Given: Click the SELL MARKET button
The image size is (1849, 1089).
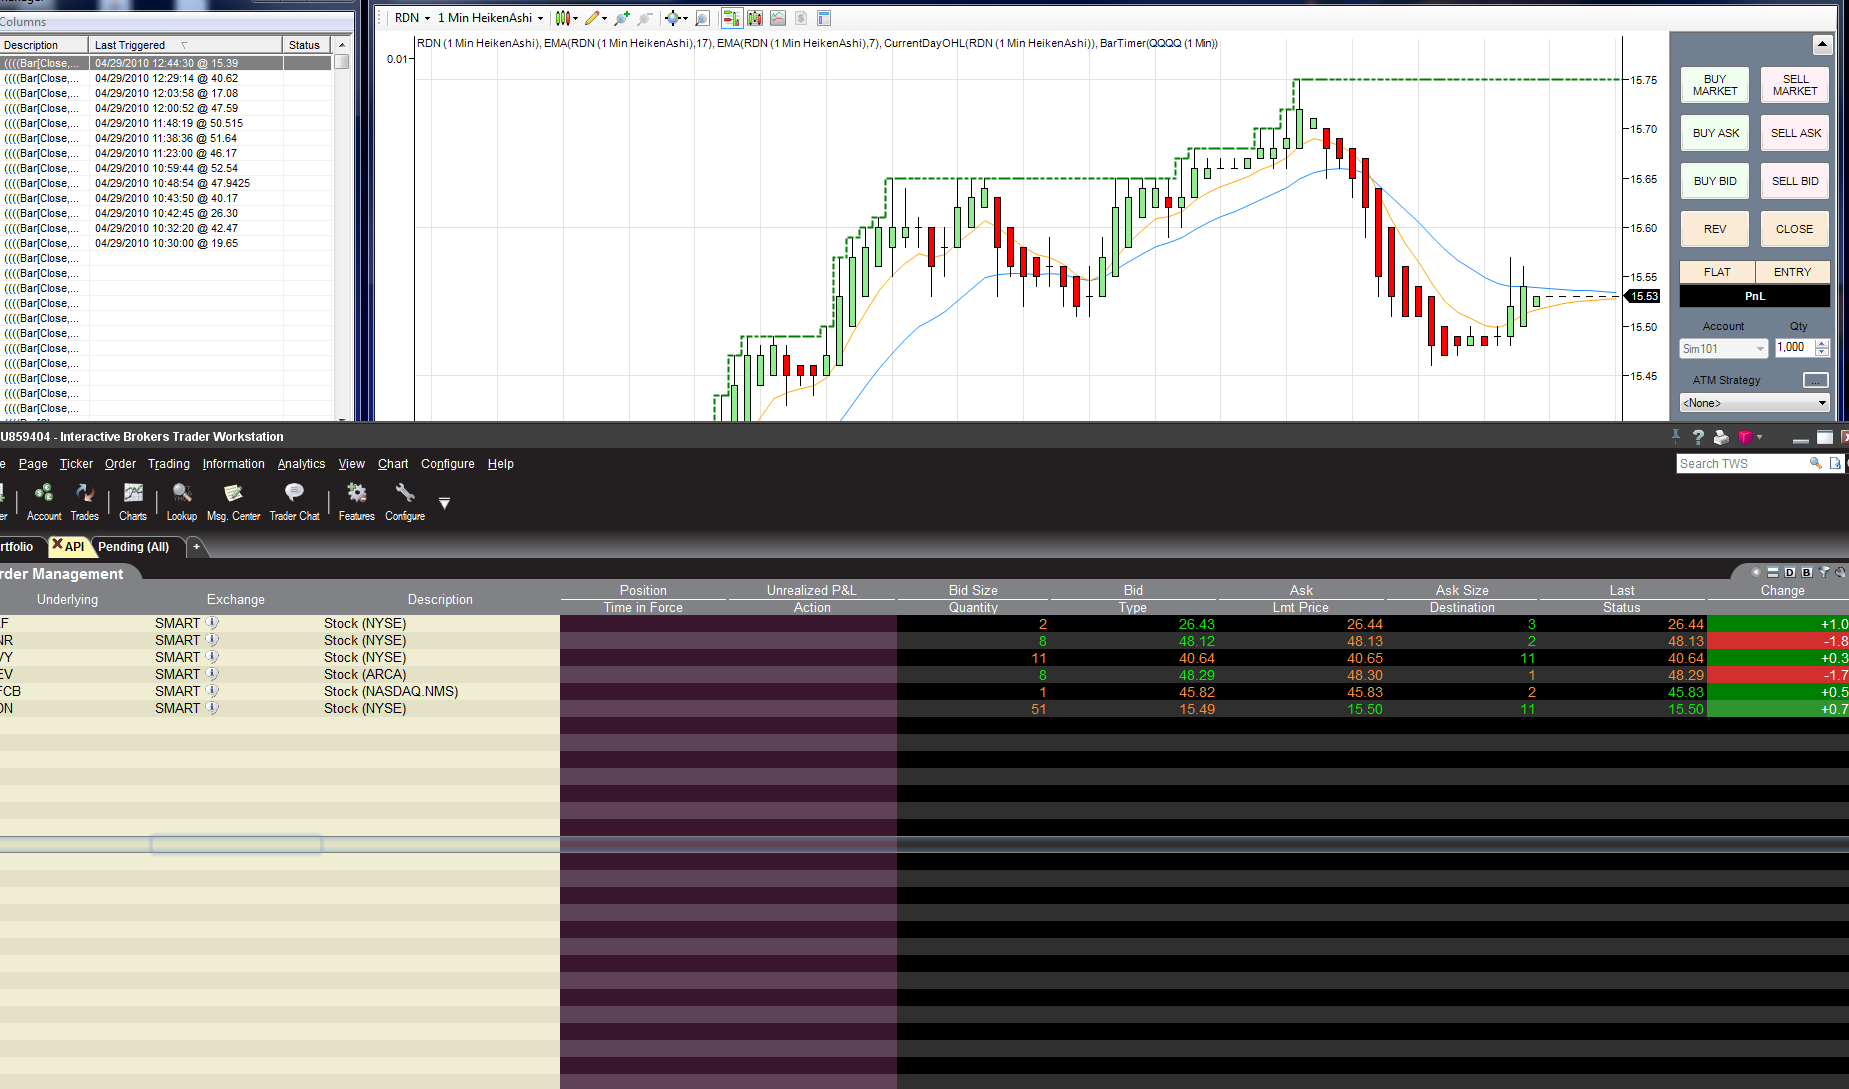Looking at the screenshot, I should 1795,85.
